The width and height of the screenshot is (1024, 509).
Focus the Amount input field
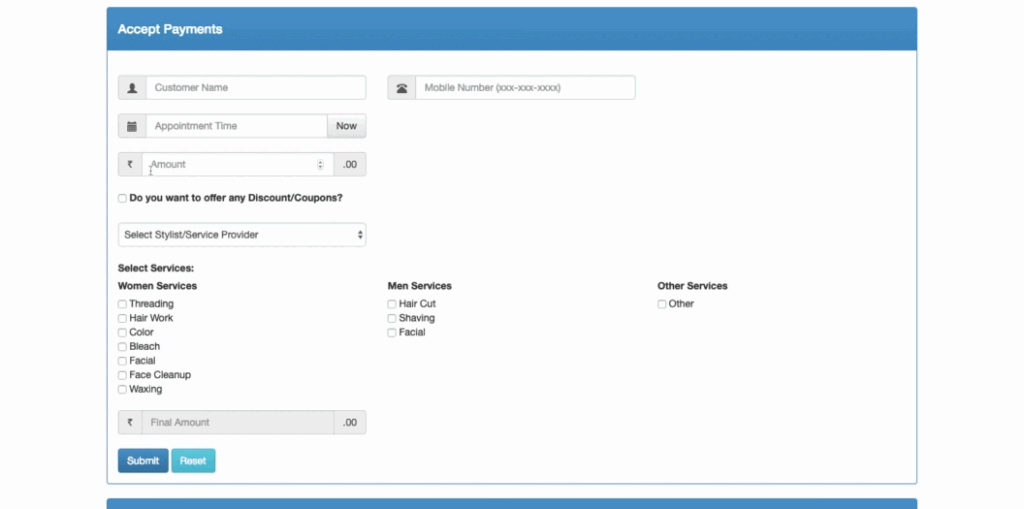[x=238, y=165]
